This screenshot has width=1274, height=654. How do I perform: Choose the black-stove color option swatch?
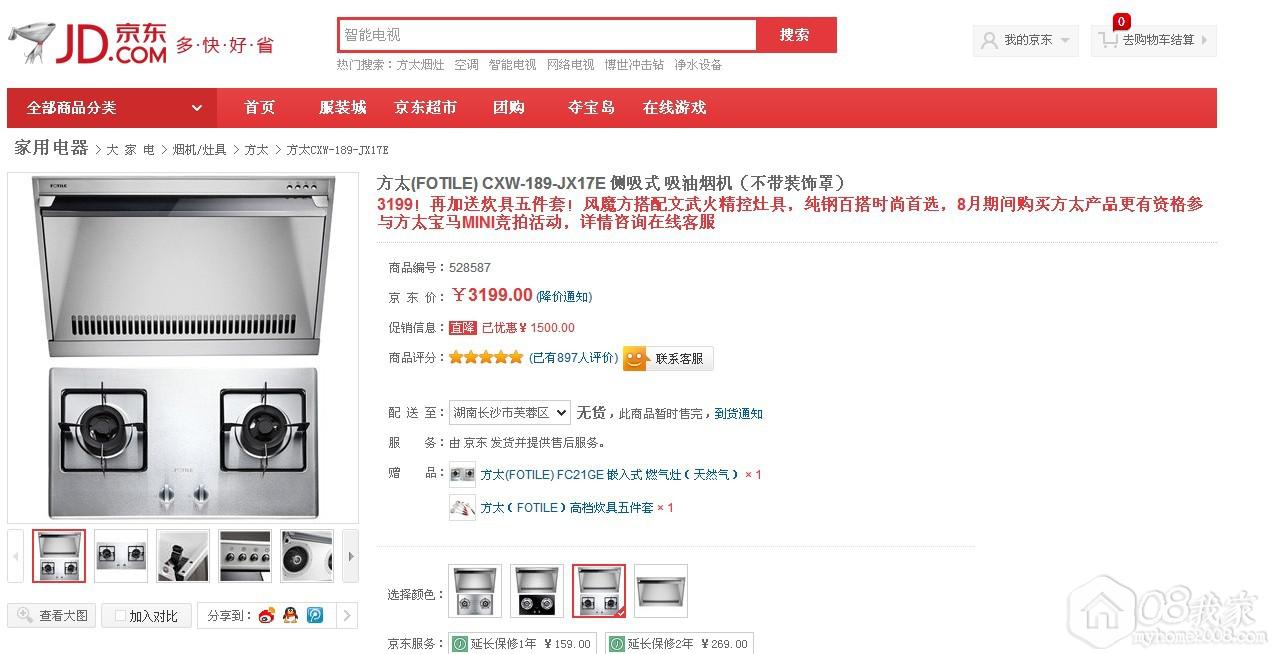537,591
